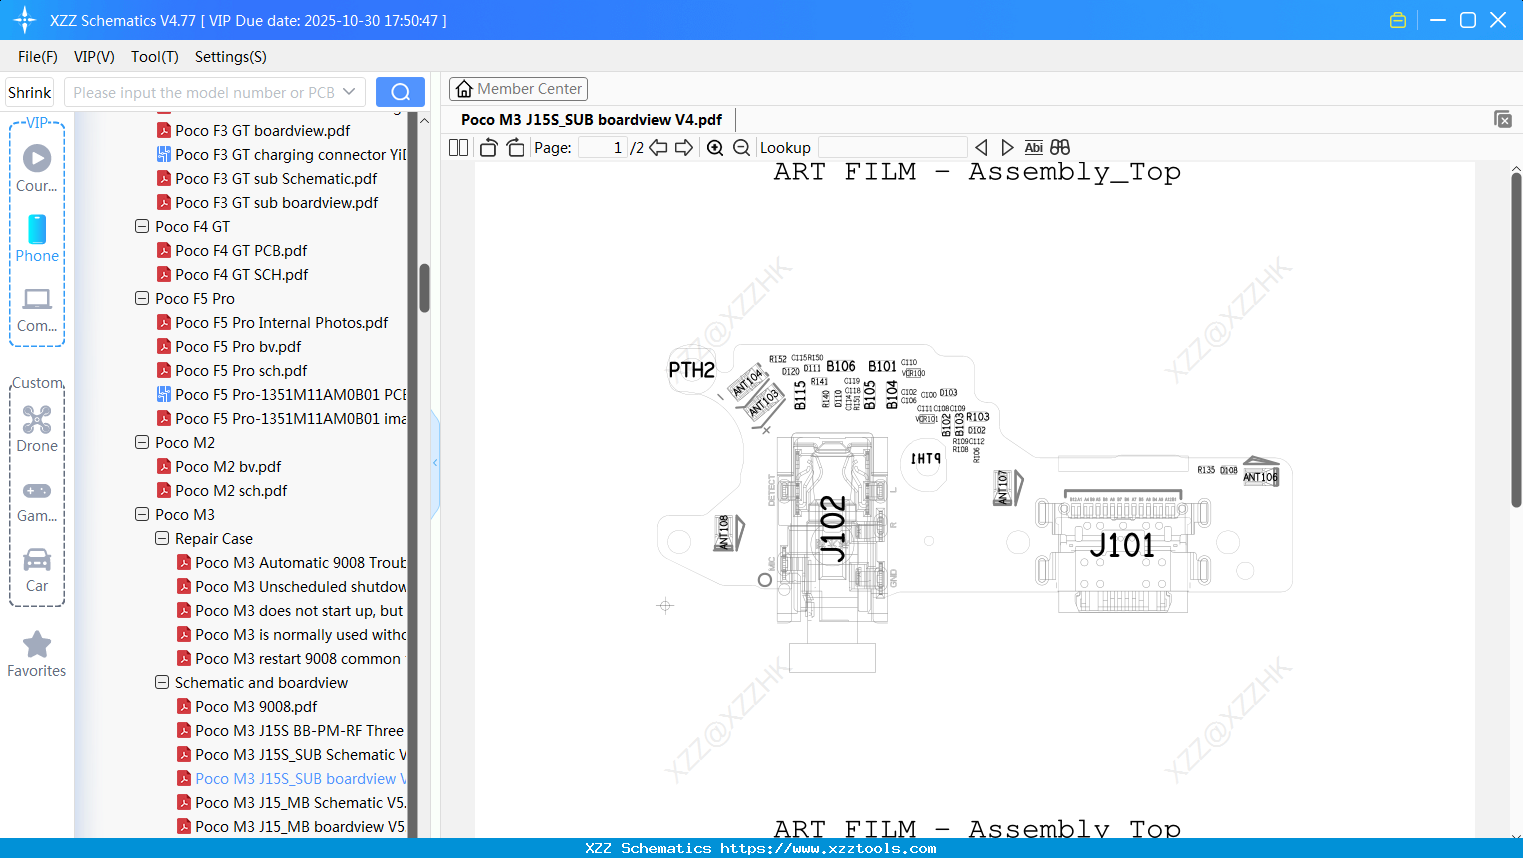
Task: Collapse the Repair Case folder
Action: pos(162,538)
